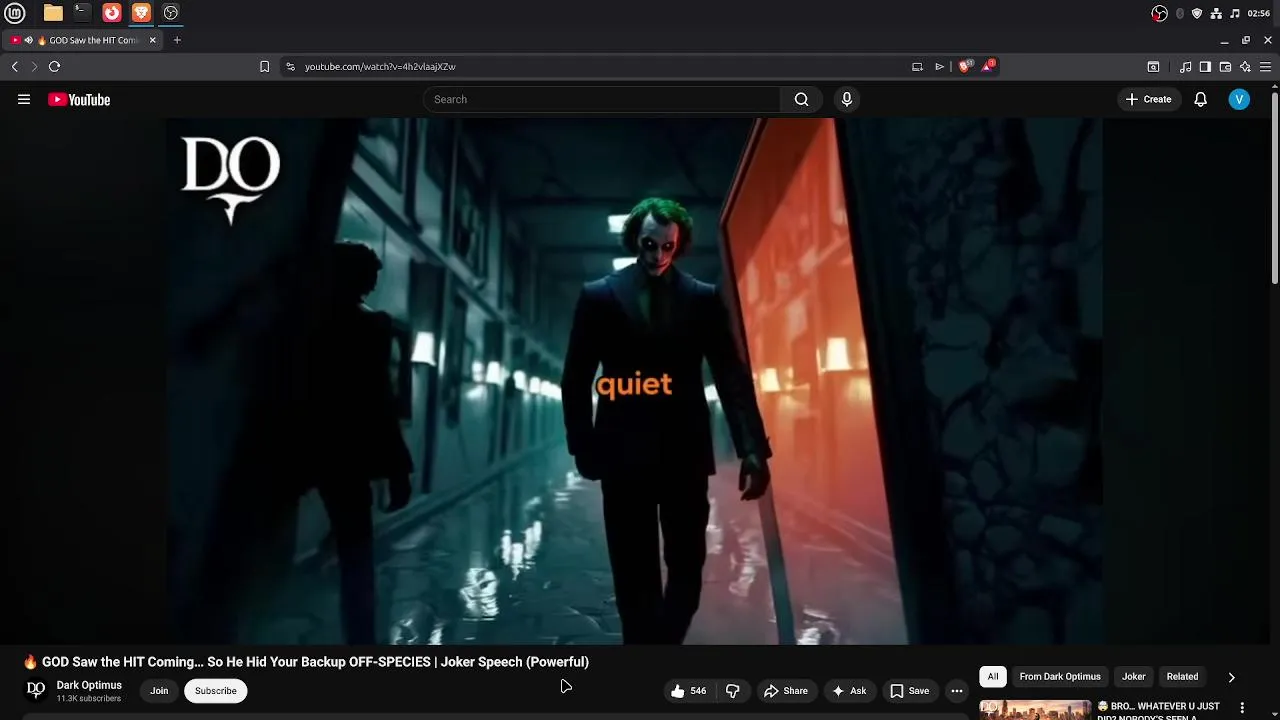Open YouTube notifications bell
Image resolution: width=1280 pixels, height=720 pixels.
tap(1200, 99)
